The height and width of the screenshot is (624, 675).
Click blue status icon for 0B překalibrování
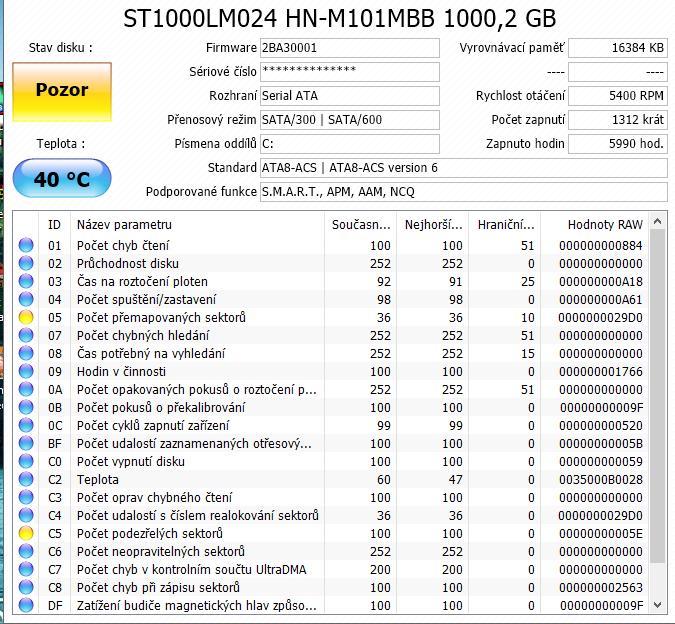pos(26,408)
